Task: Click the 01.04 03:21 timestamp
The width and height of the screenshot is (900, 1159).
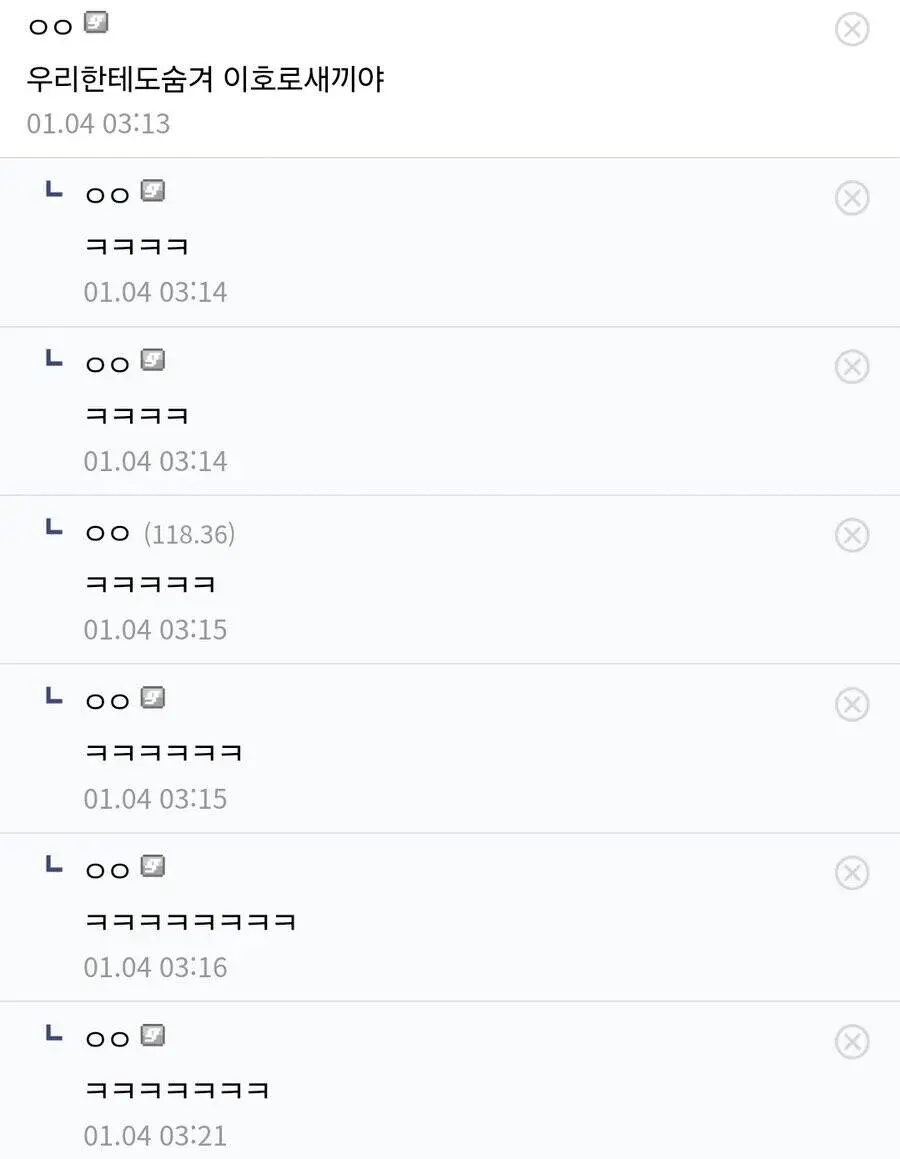Action: tap(155, 1136)
